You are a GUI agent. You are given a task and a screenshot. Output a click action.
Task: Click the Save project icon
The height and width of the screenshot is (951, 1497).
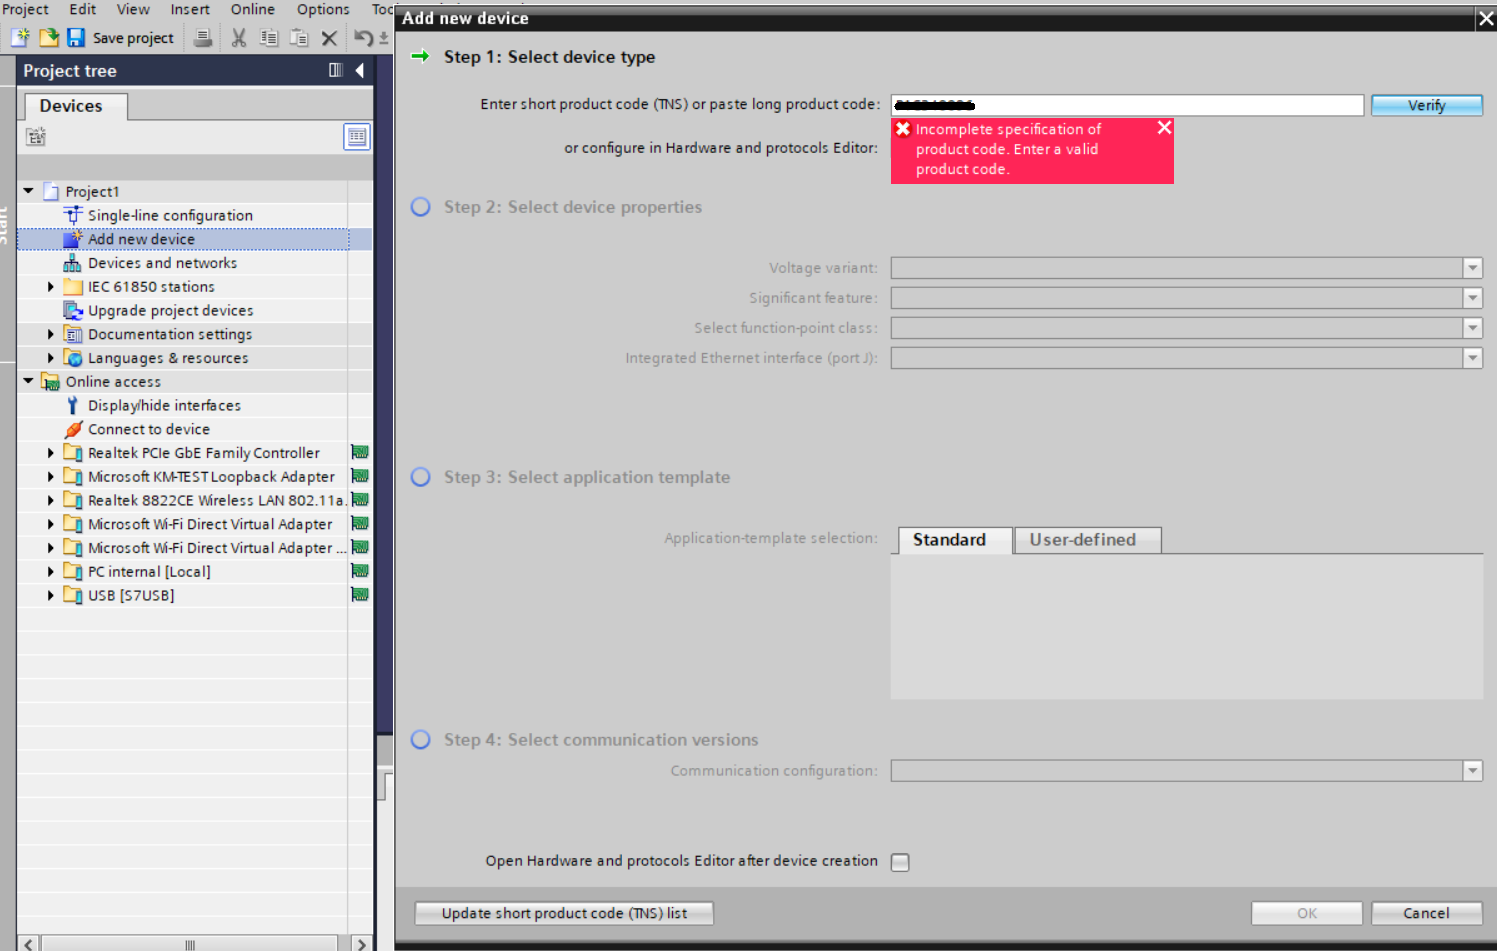(x=76, y=38)
